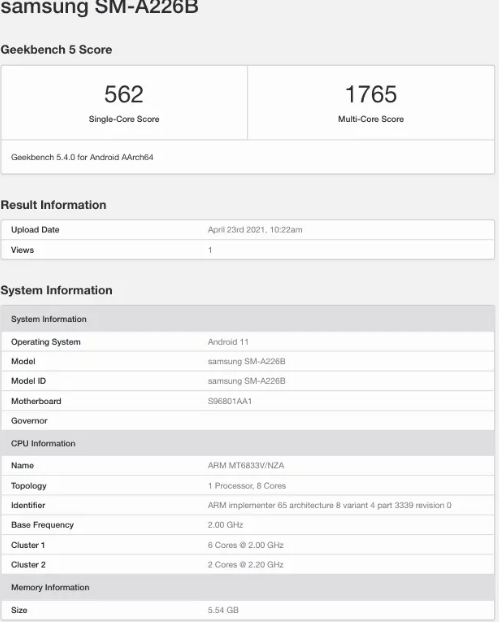Click the samsung SM-A226B value in Model row
The width and height of the screenshot is (499, 622).
(246, 361)
